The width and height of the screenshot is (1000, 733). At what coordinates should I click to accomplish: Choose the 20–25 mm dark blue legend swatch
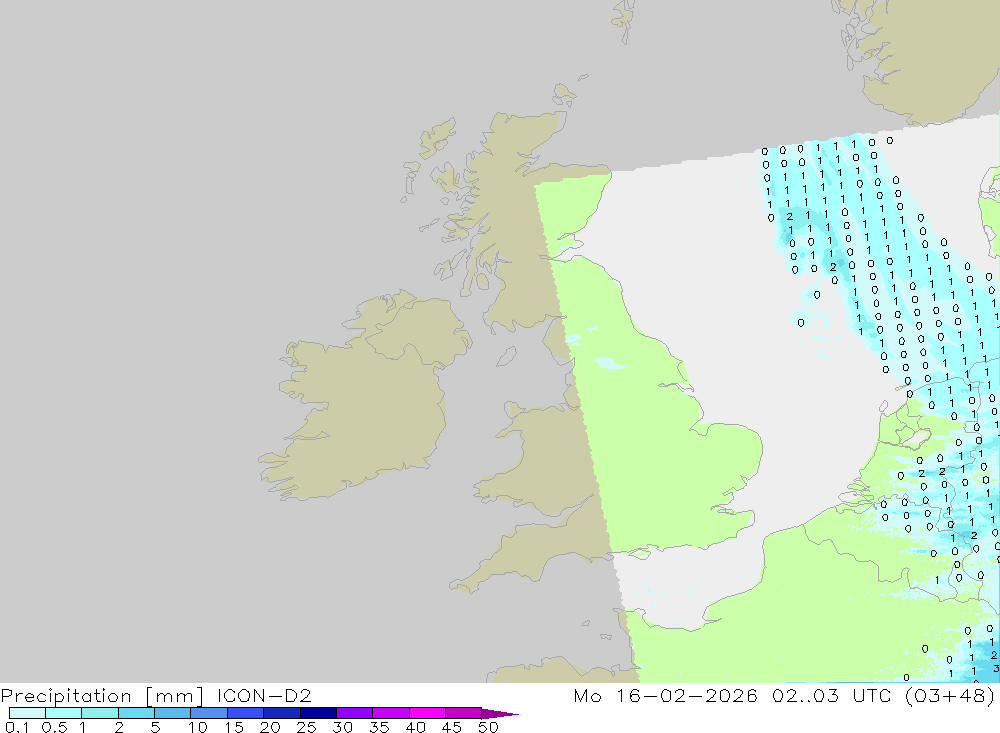pyautogui.click(x=282, y=713)
